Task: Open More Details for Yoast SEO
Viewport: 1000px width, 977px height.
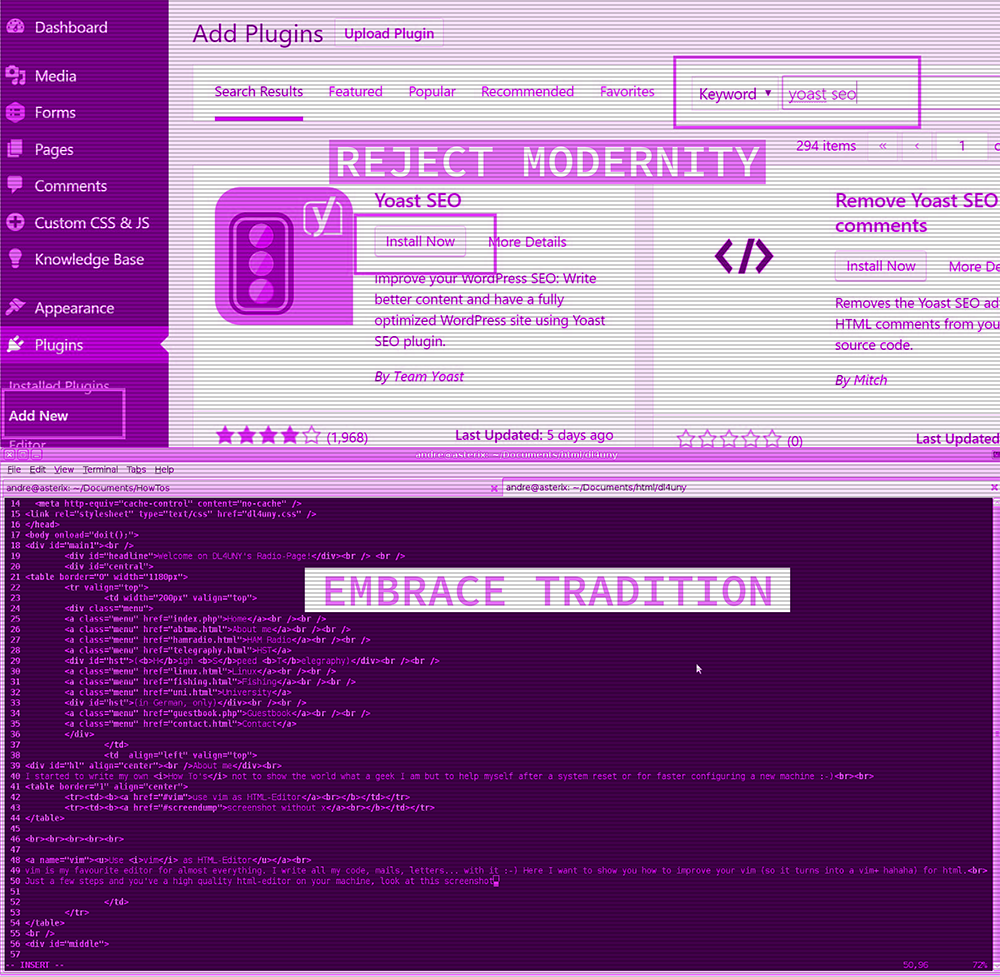Action: coord(527,242)
